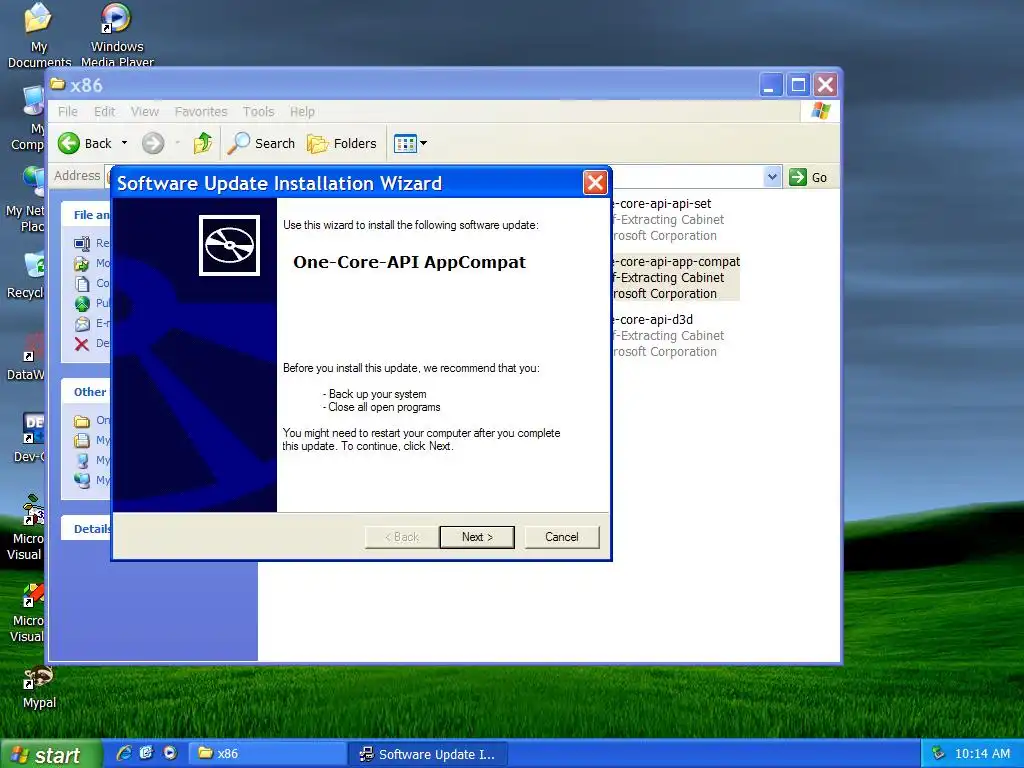Click the Forward arrow in Explorer toolbar
Viewport: 1024px width, 768px height.
pyautogui.click(x=153, y=143)
